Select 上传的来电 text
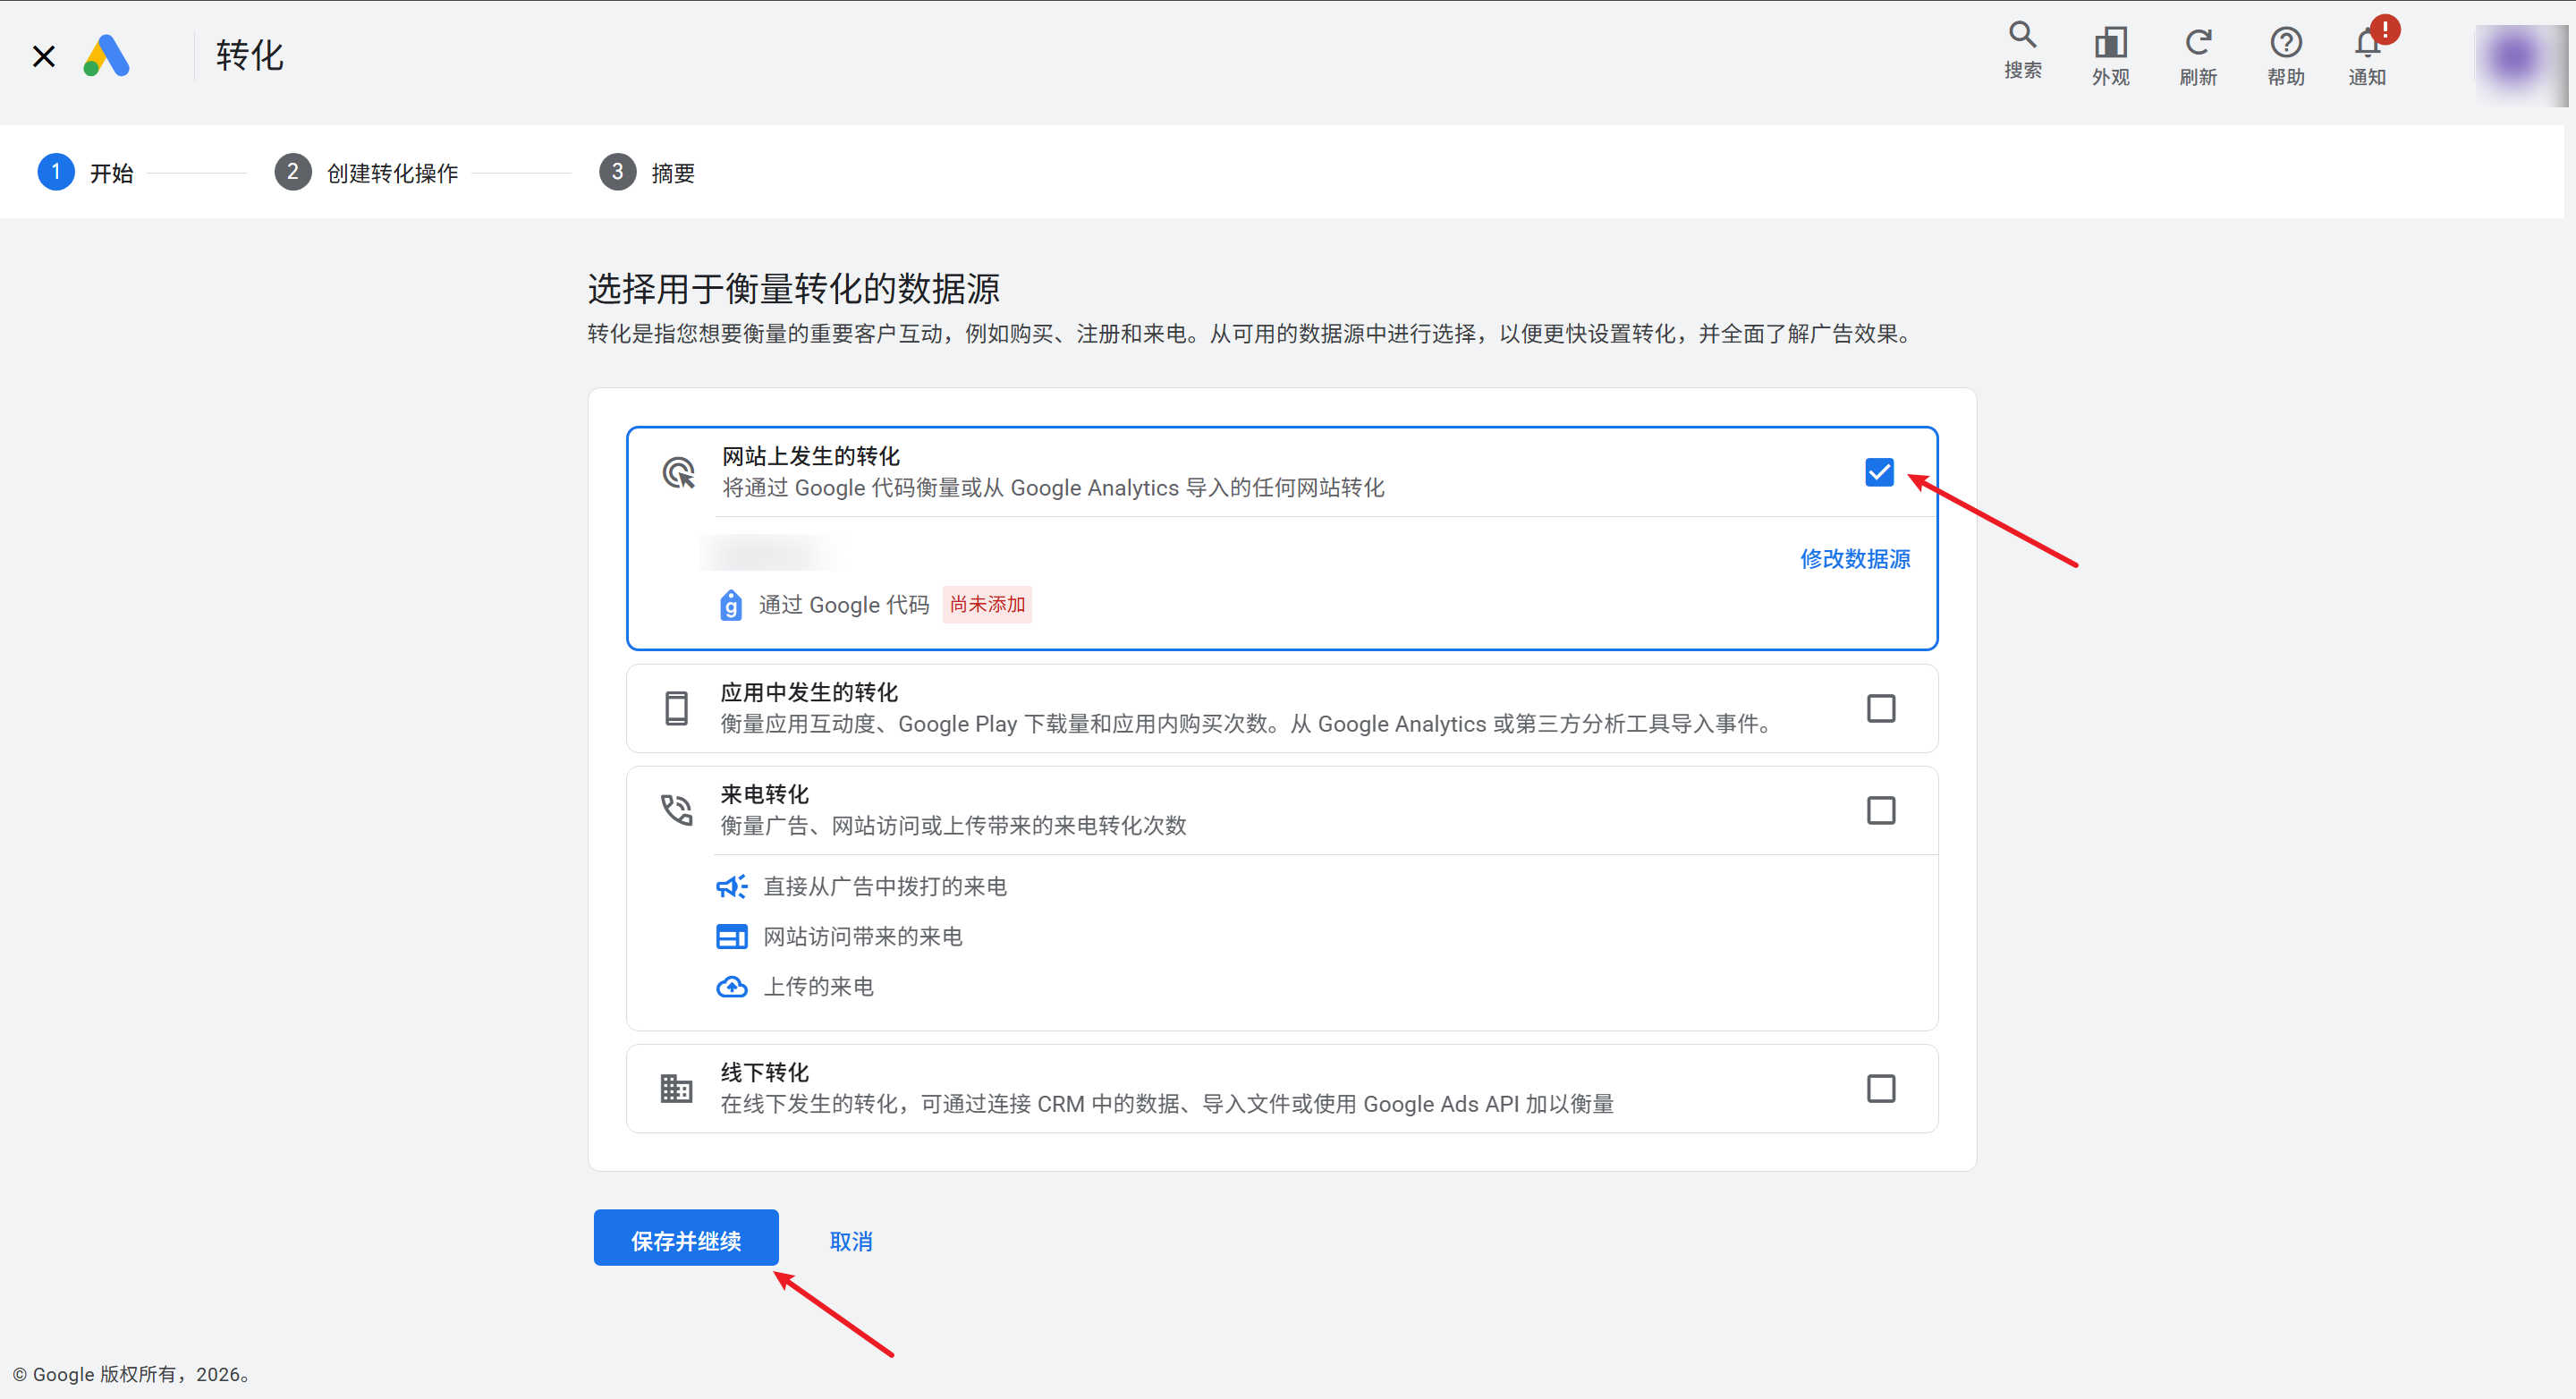This screenshot has height=1399, width=2576. 819,987
